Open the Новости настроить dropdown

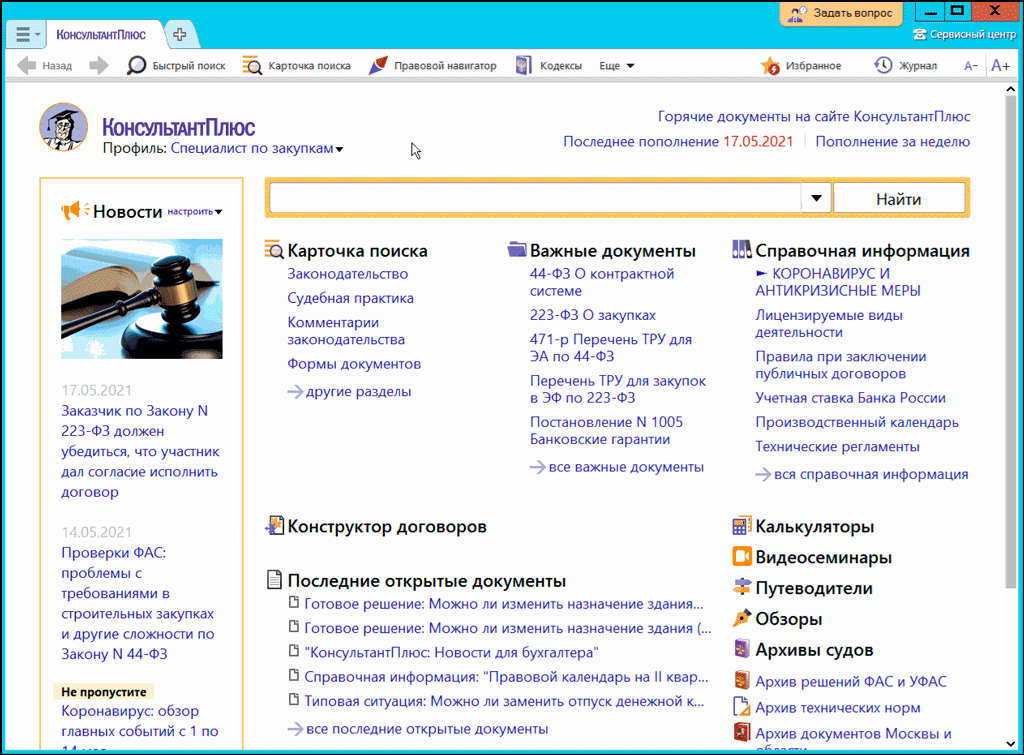click(x=195, y=212)
